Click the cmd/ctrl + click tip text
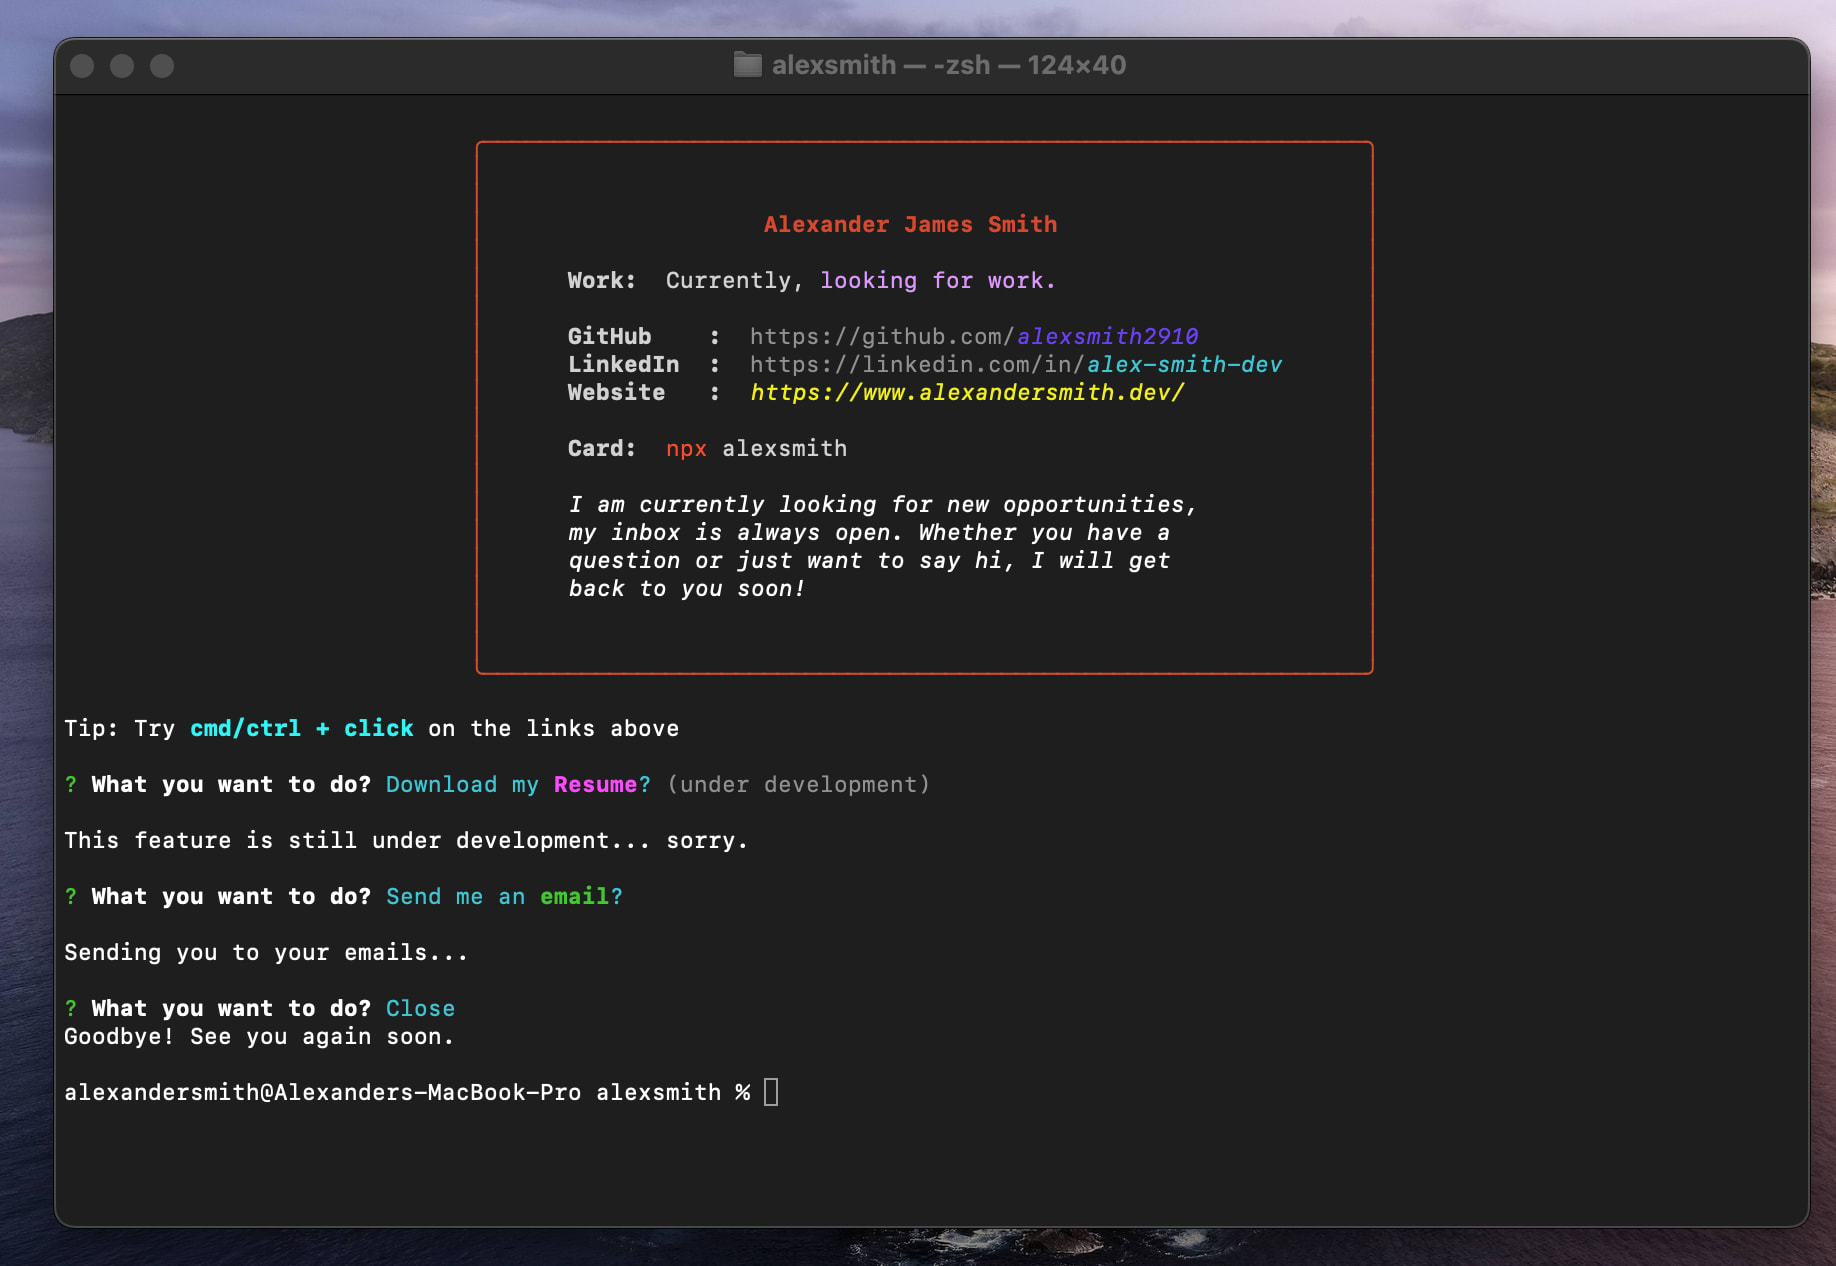 pos(301,728)
